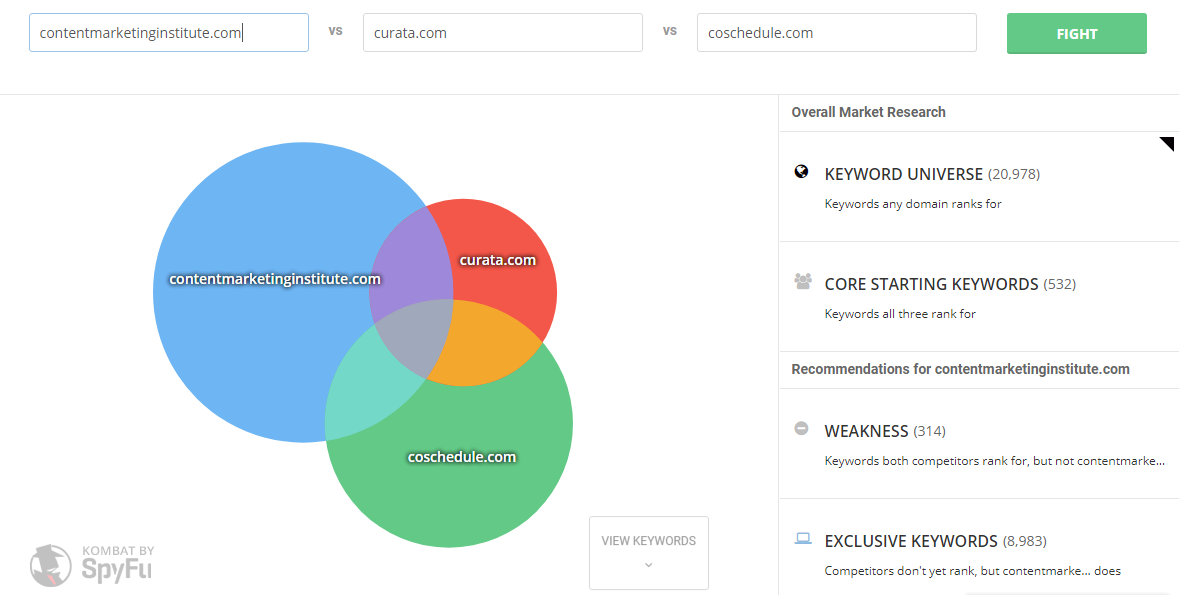
Task: Expand the VIEW KEYWORDS dropdown
Action: tap(648, 540)
